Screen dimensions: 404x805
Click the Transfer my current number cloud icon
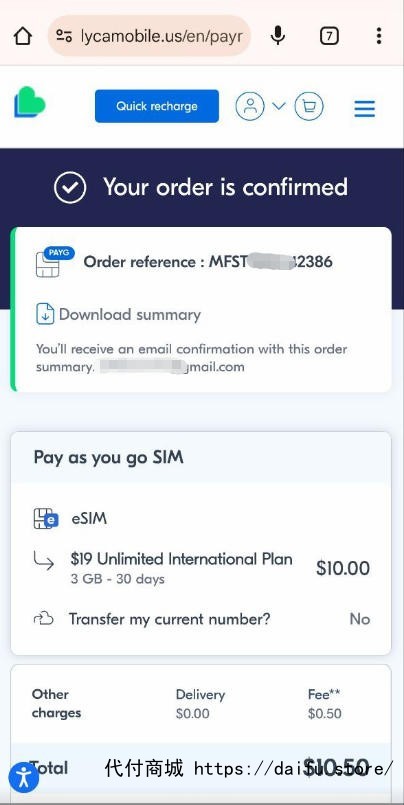click(x=44, y=619)
